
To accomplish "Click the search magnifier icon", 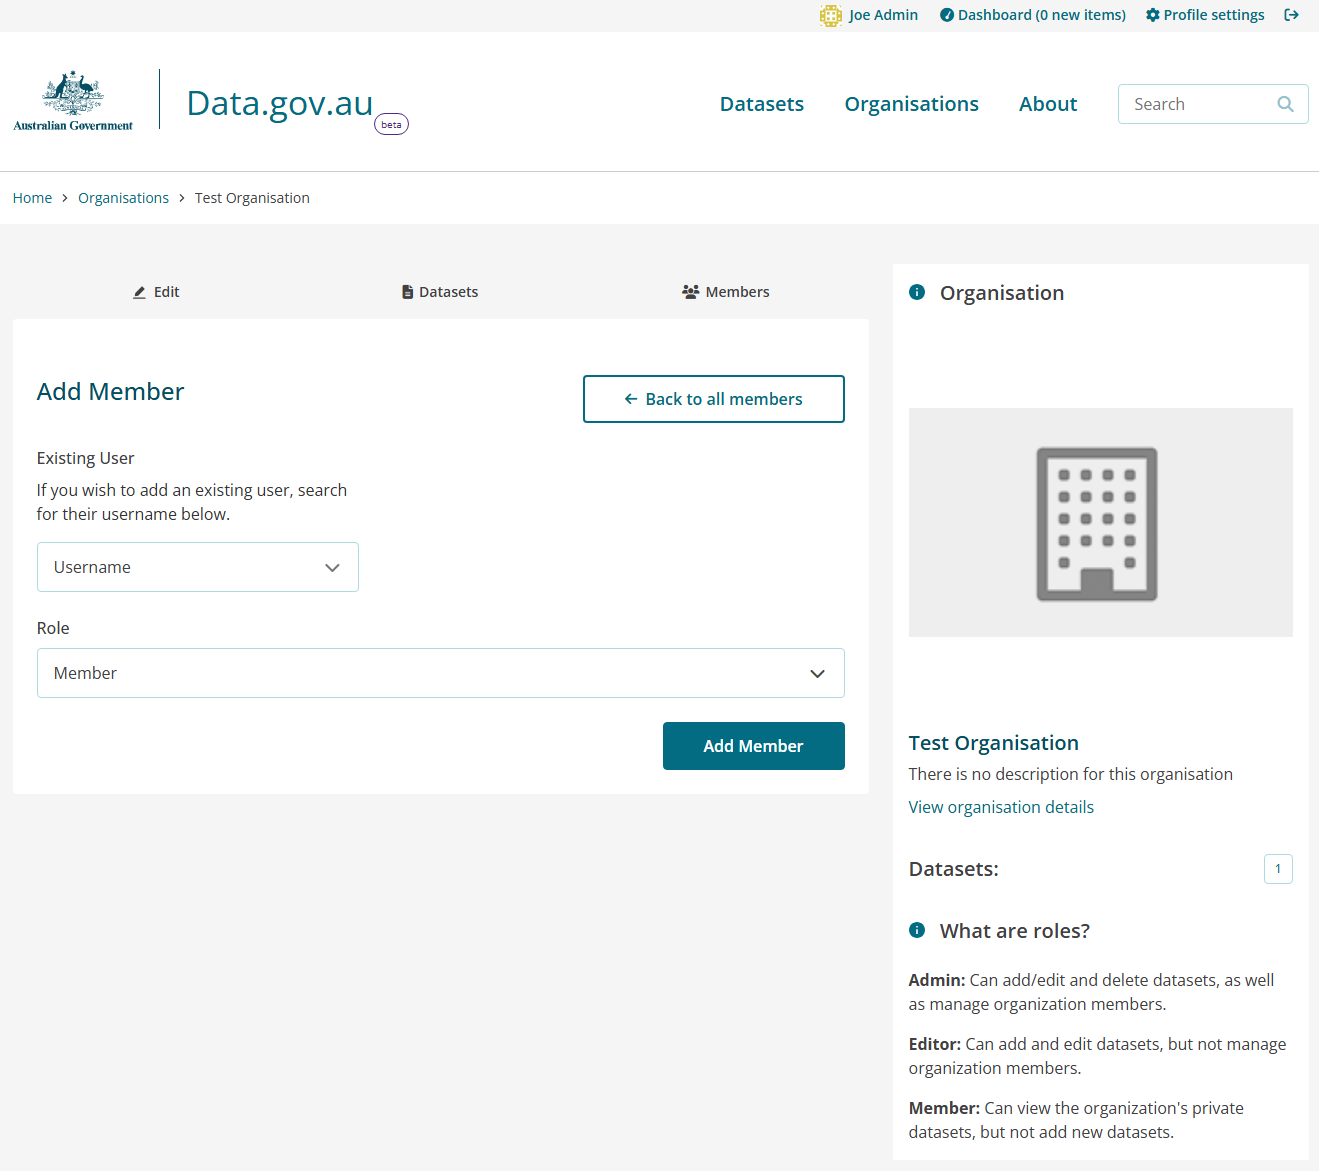I will click(x=1285, y=104).
